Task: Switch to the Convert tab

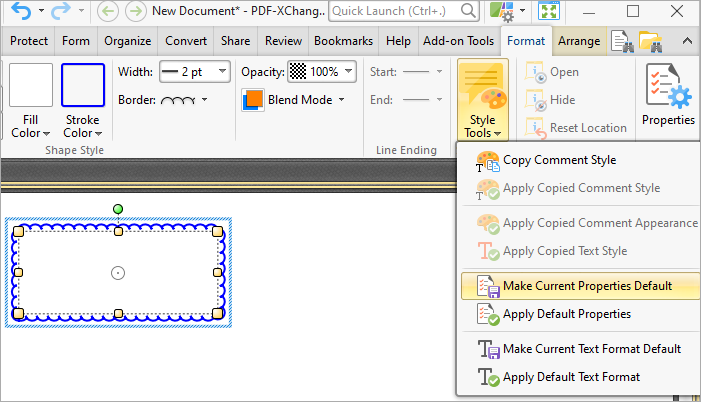Action: pyautogui.click(x=186, y=41)
